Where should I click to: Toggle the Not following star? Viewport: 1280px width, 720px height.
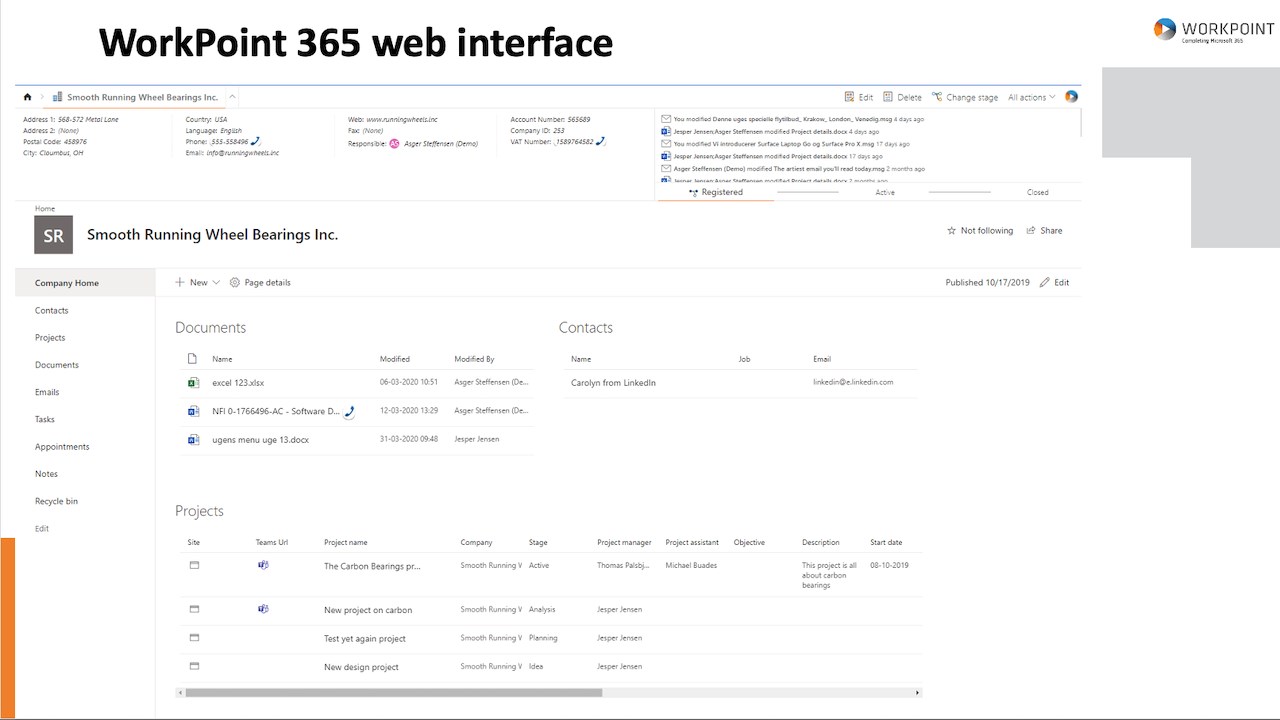951,231
